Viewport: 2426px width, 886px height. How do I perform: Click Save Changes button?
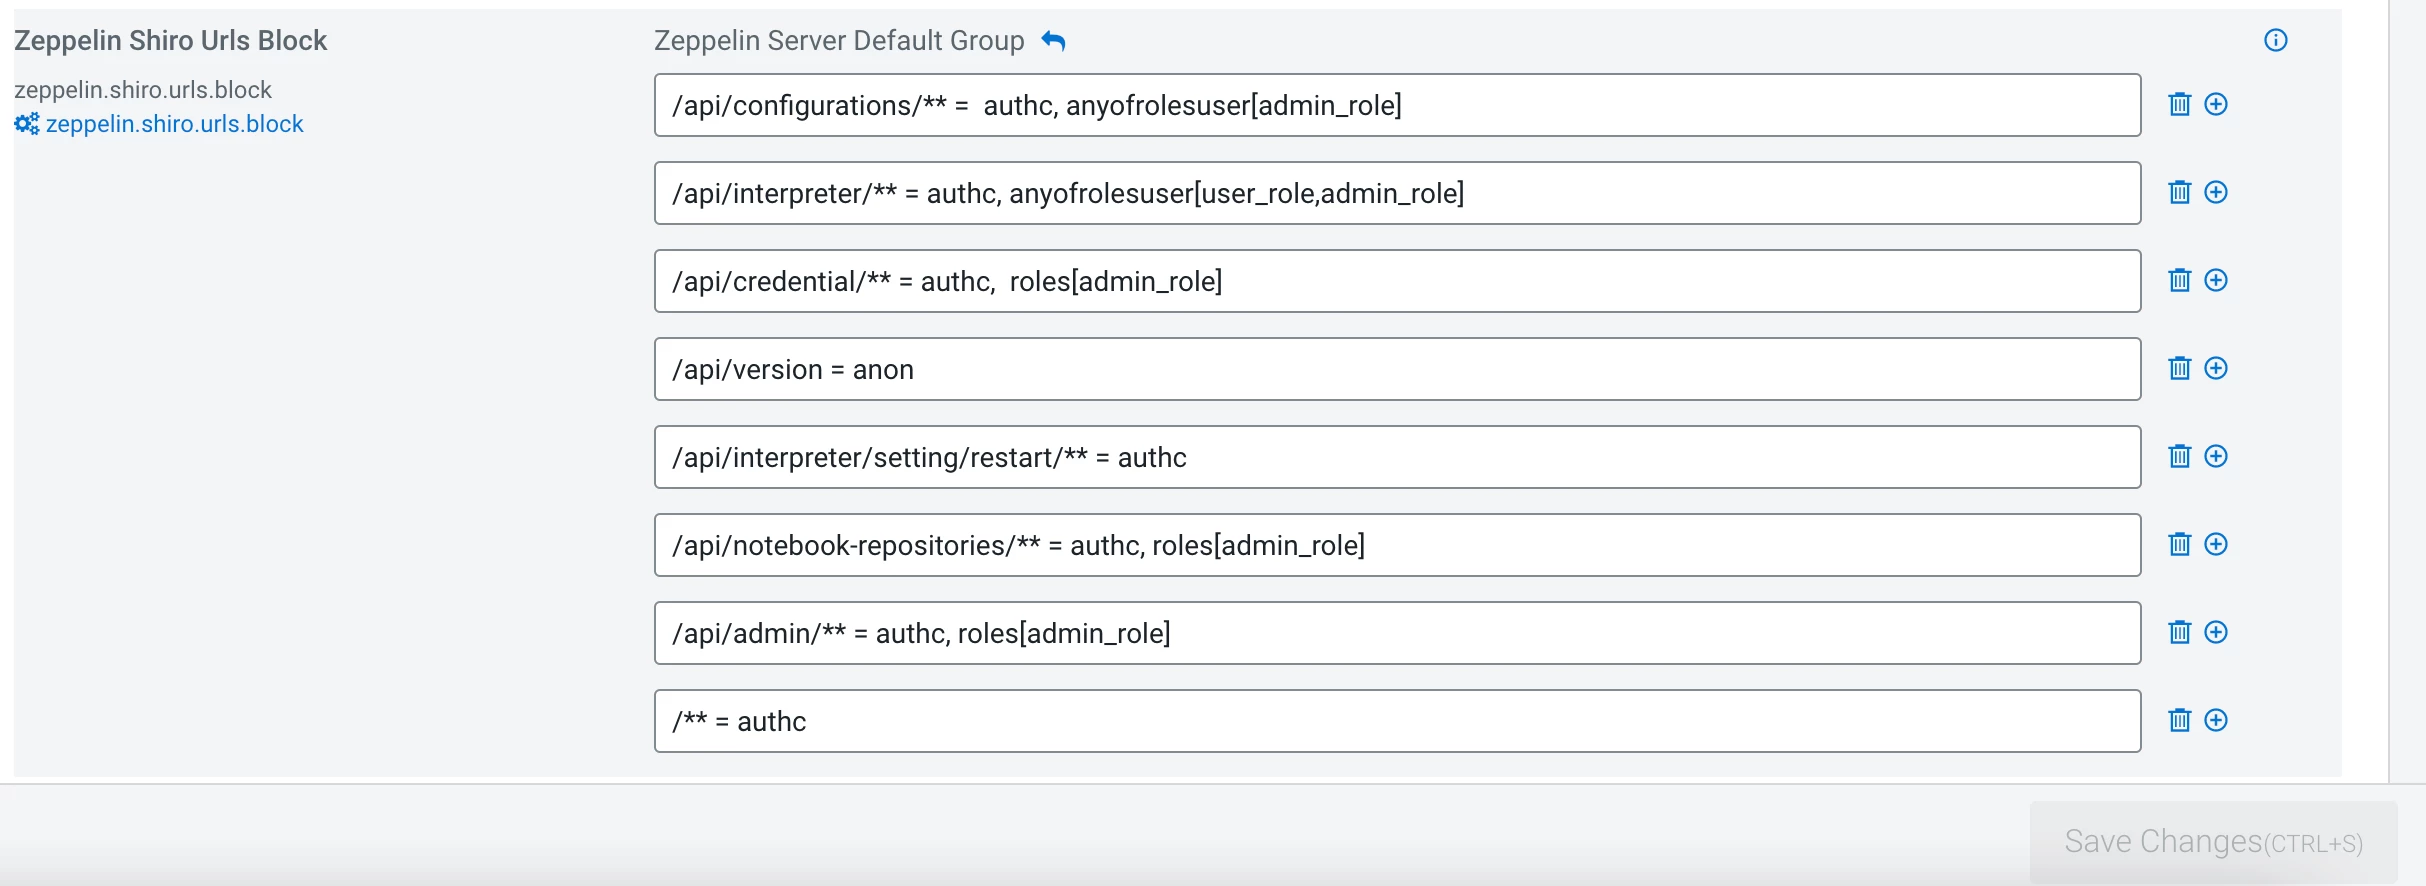(2214, 842)
